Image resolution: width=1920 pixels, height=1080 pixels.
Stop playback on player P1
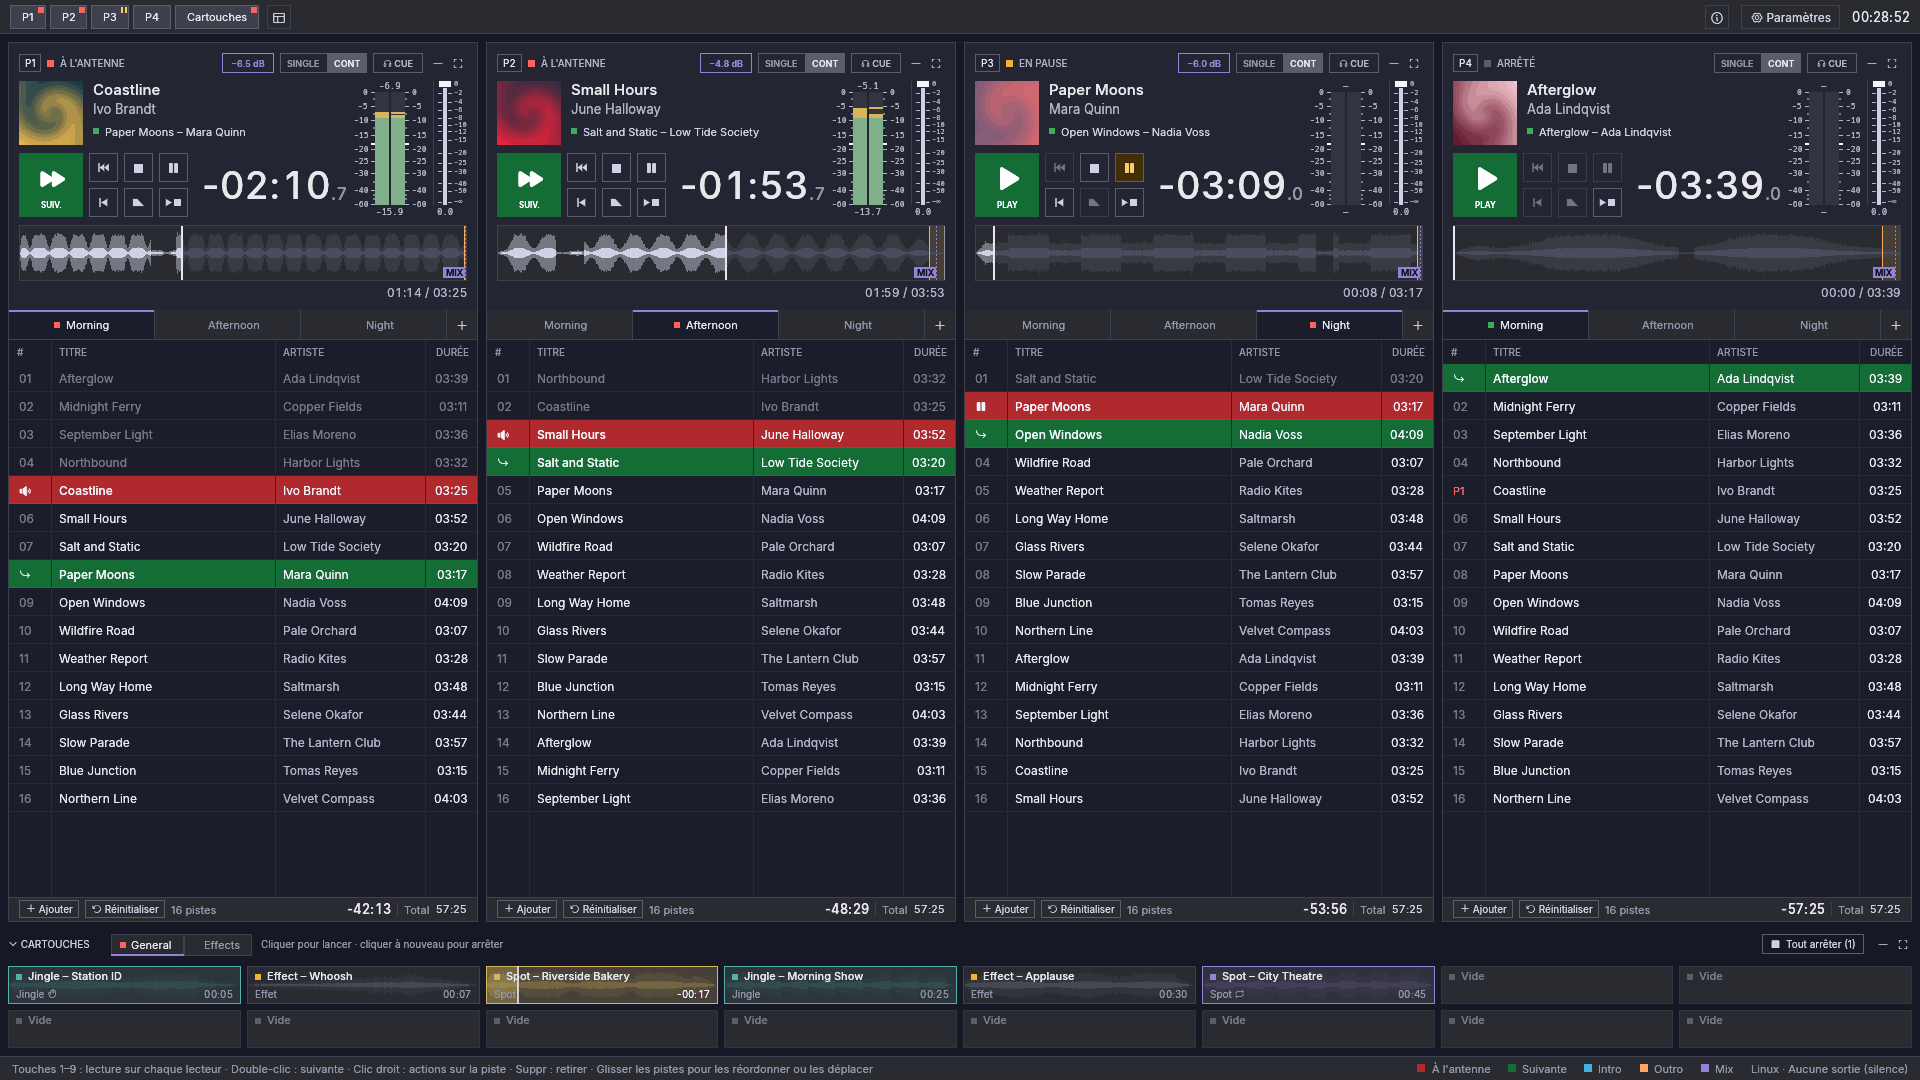[x=138, y=168]
